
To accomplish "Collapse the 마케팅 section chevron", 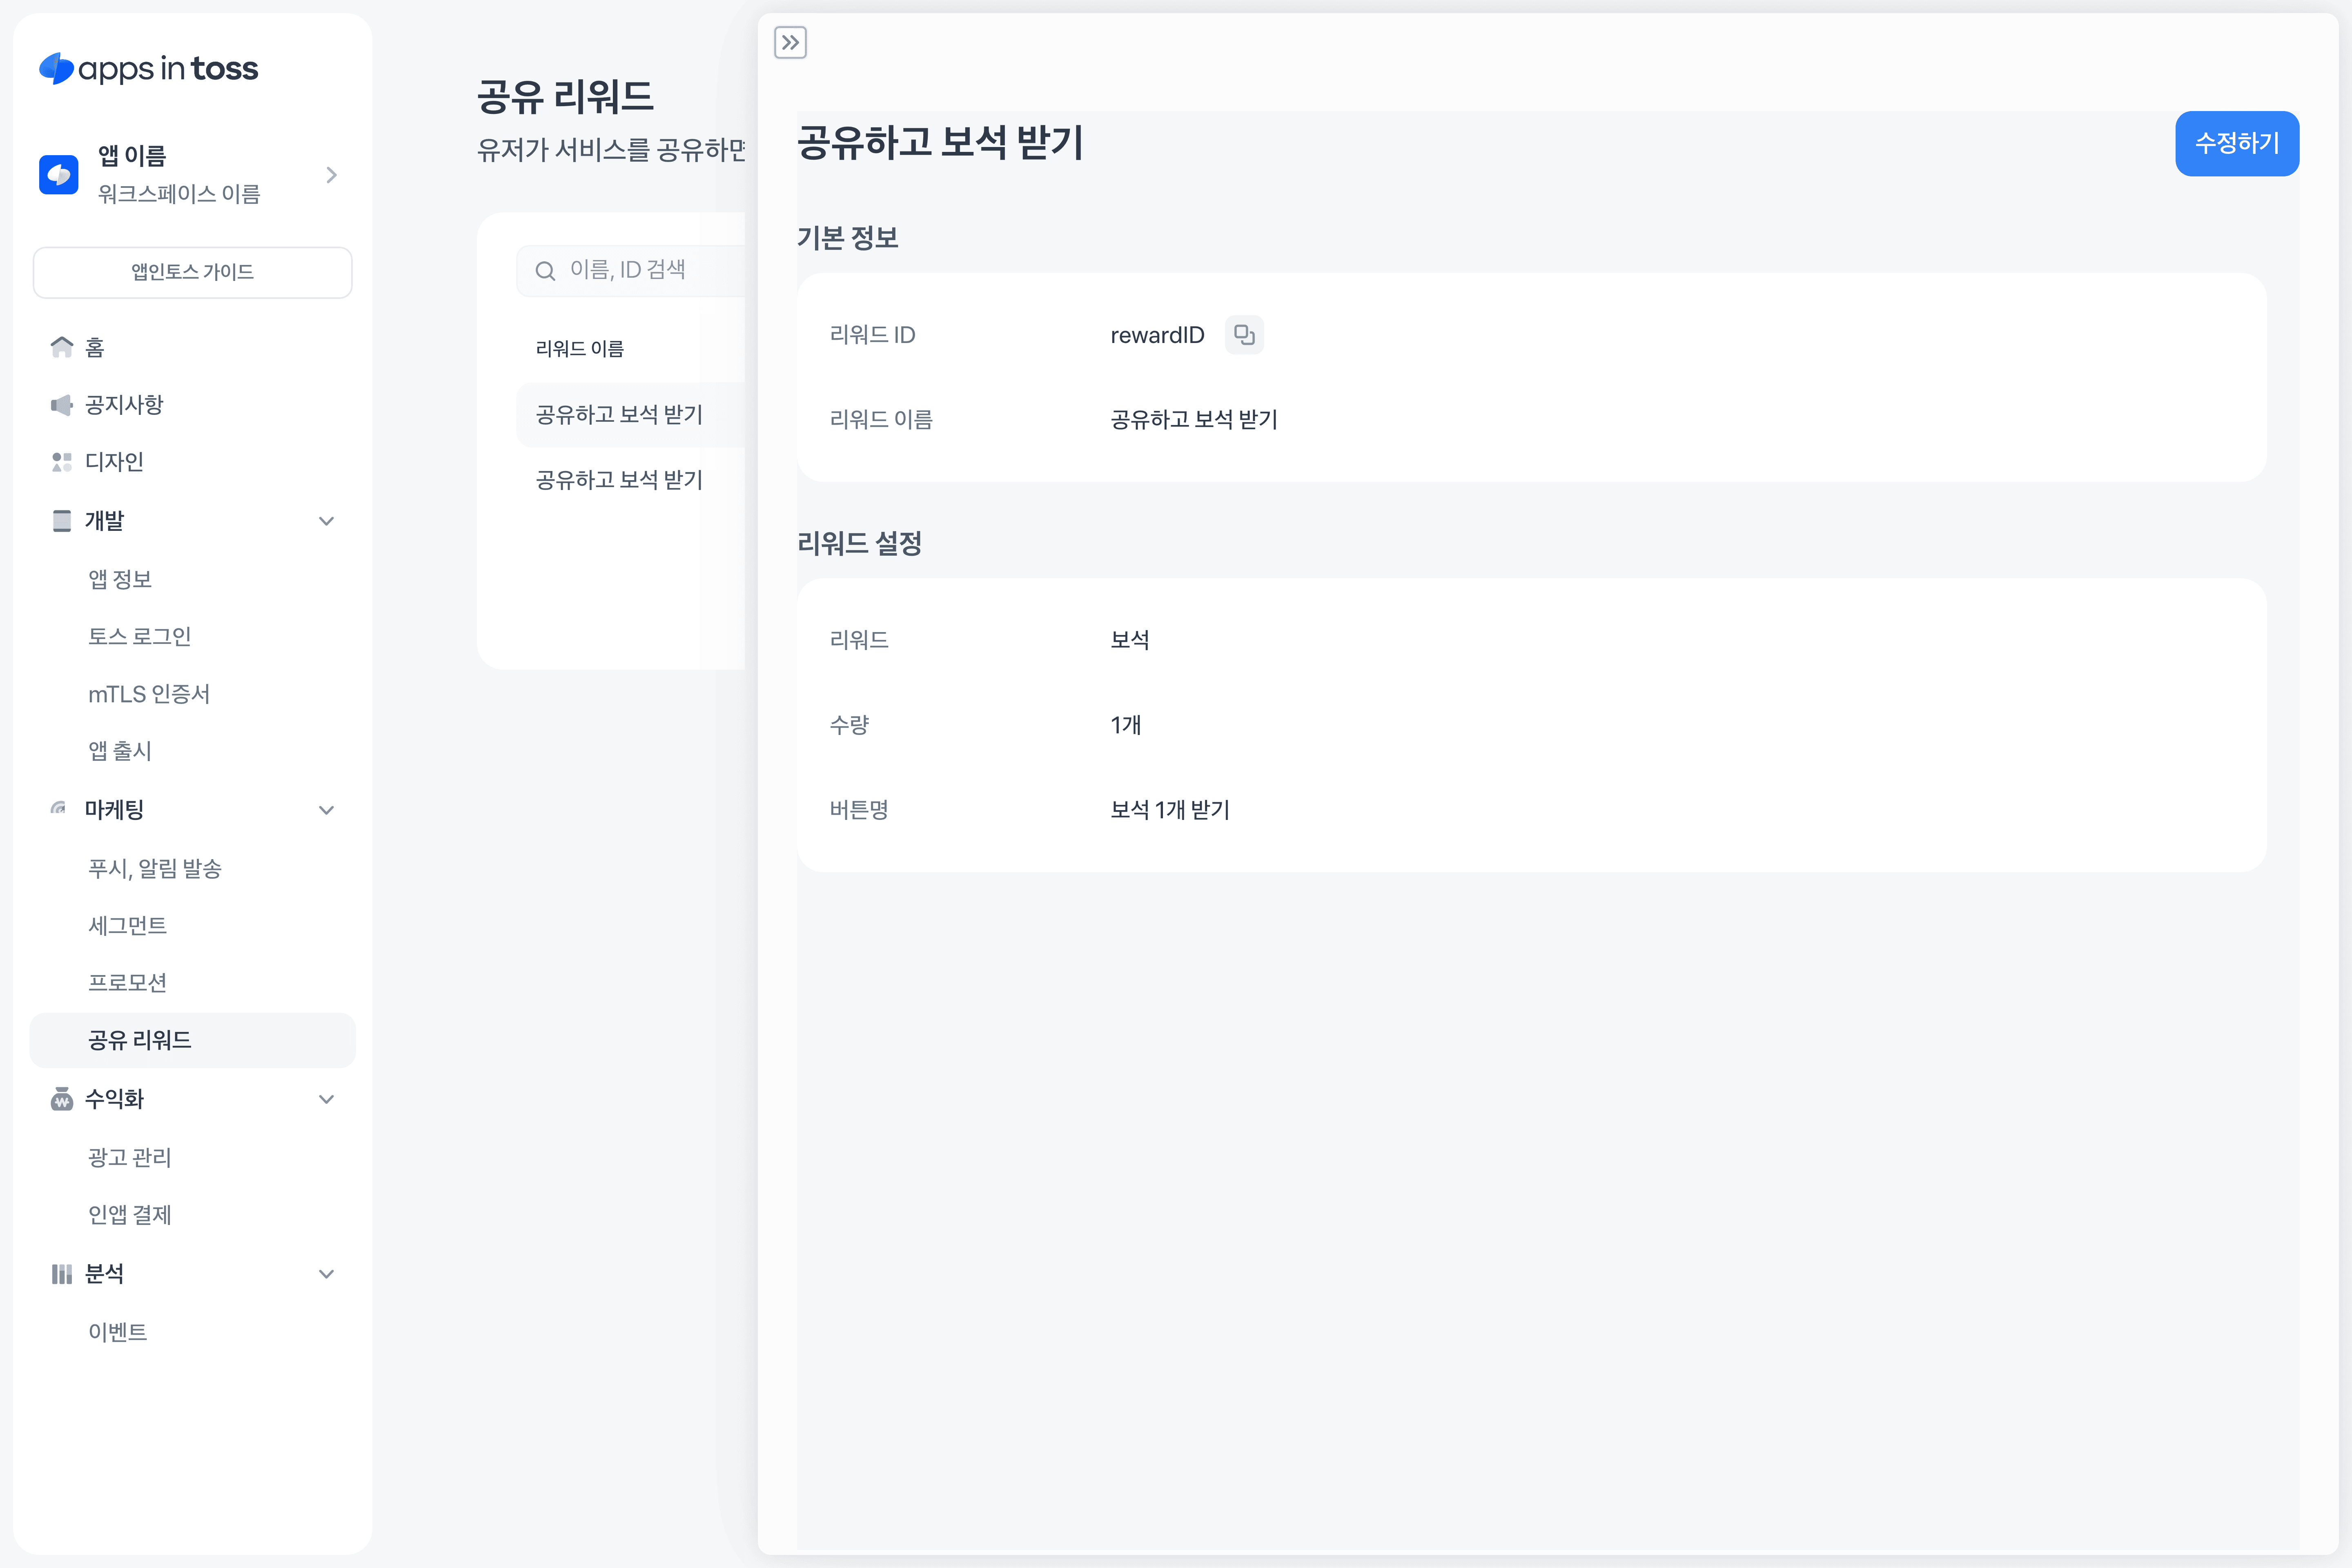I will 326,810.
